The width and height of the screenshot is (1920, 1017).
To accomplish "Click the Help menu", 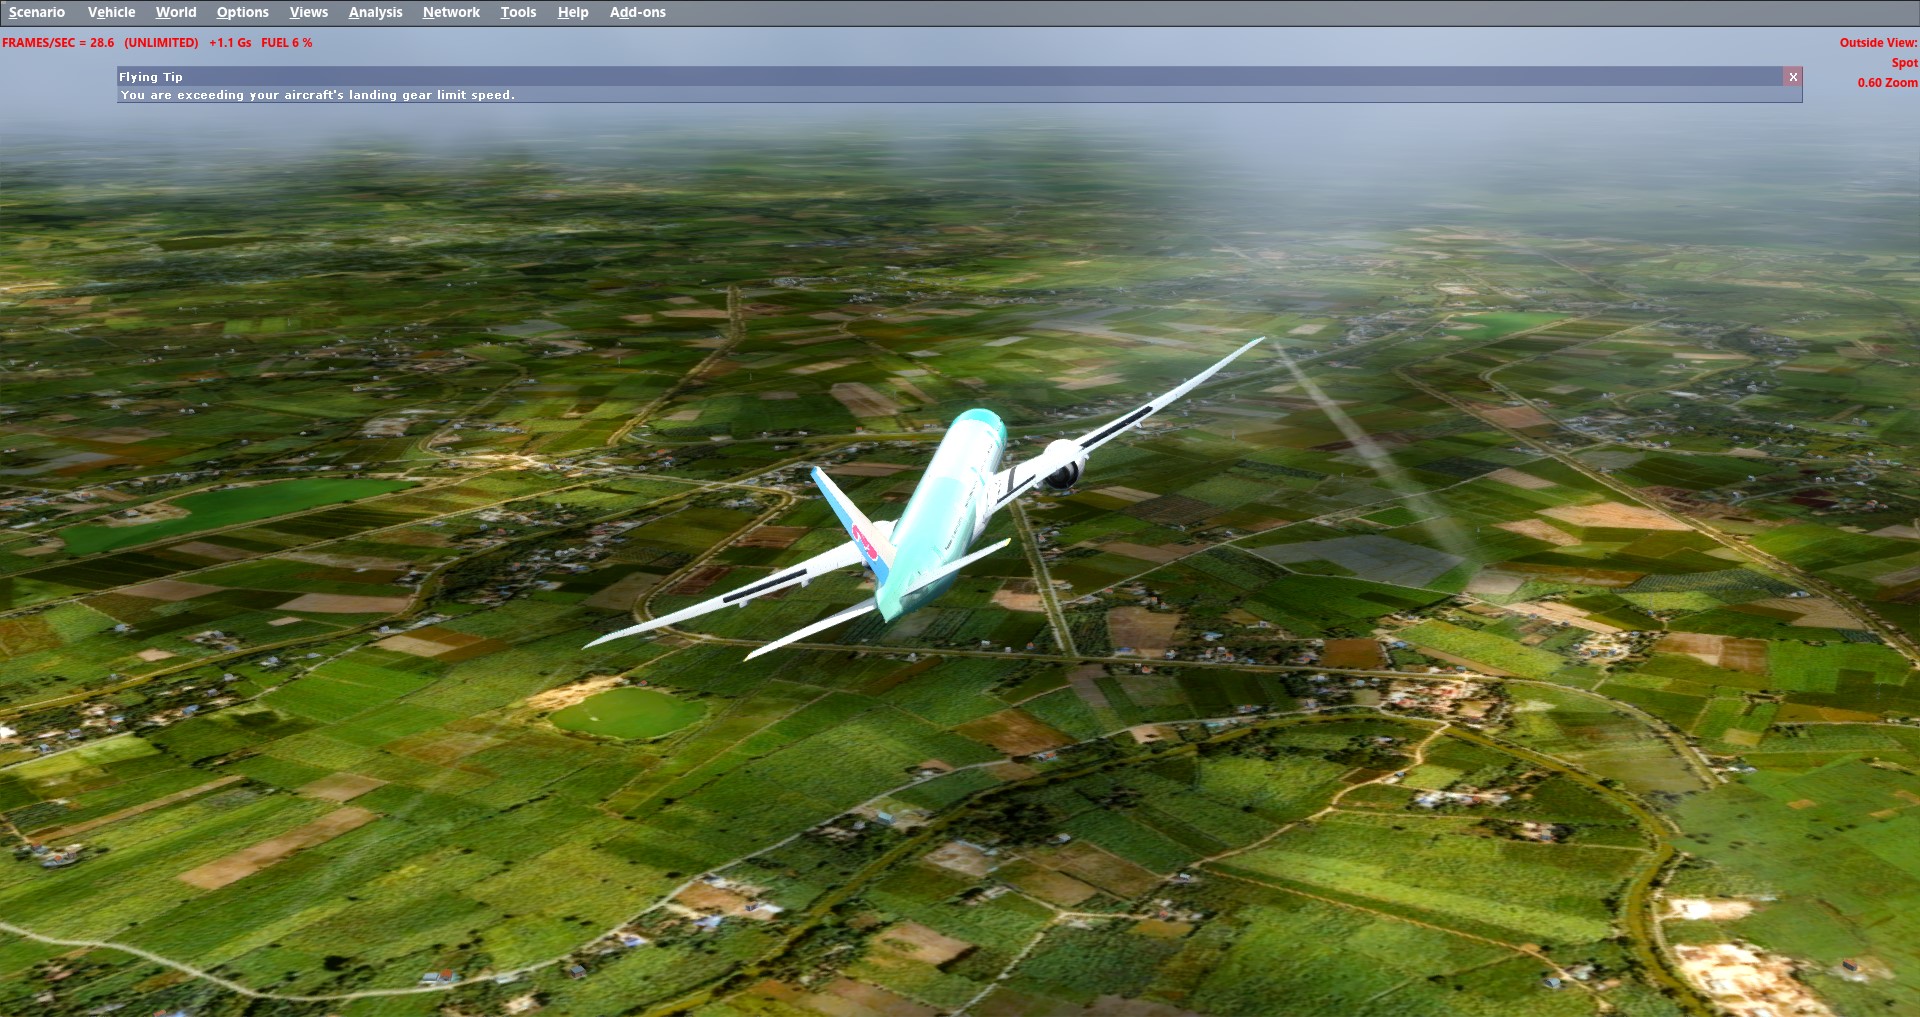I will (x=573, y=12).
